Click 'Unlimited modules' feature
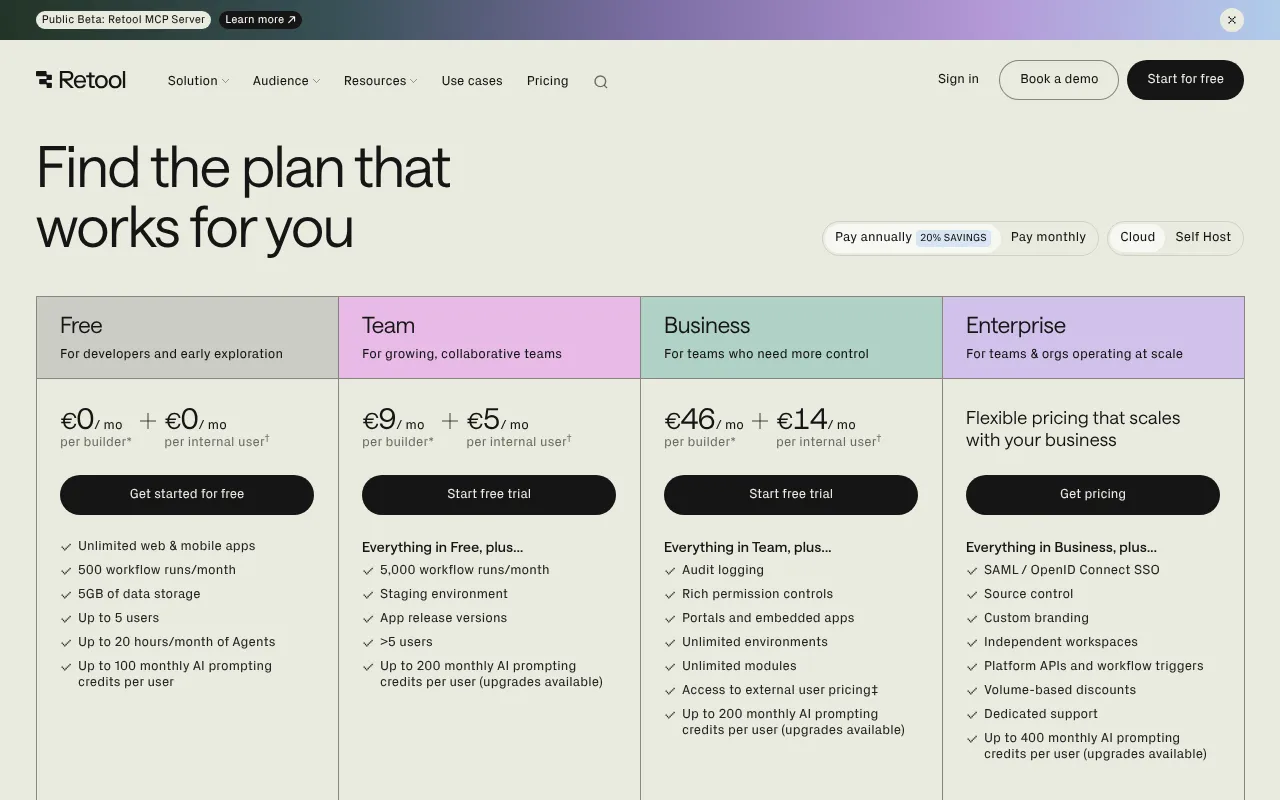Image resolution: width=1280 pixels, height=800 pixels. coord(739,666)
